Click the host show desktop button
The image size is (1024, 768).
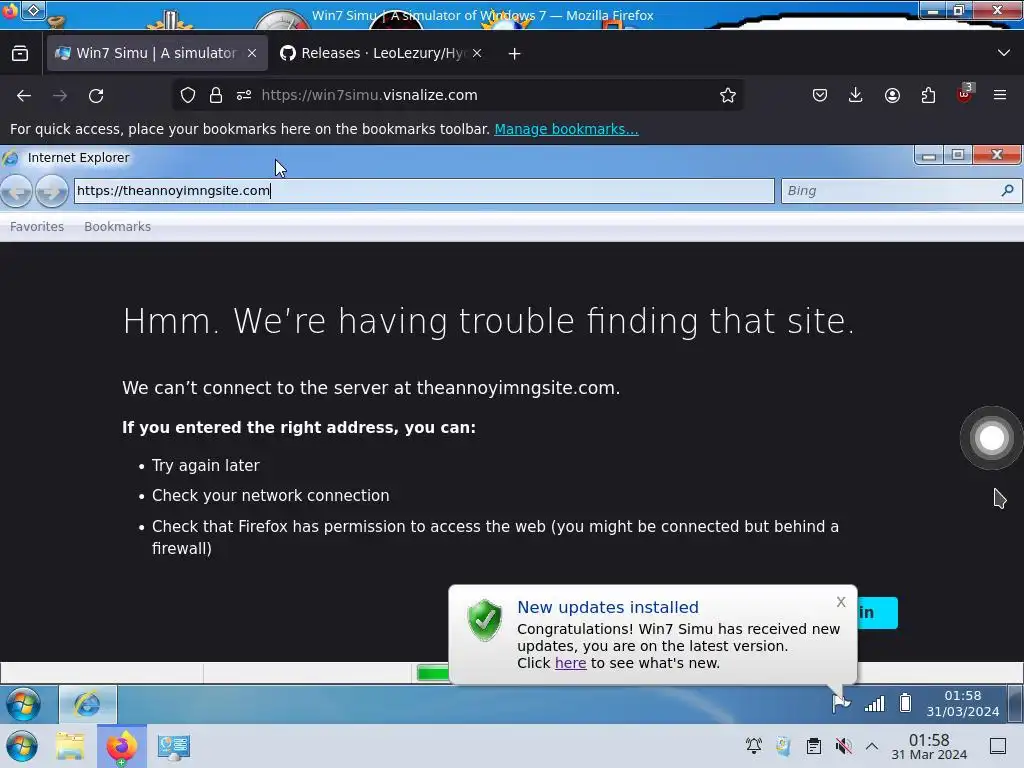(998, 746)
